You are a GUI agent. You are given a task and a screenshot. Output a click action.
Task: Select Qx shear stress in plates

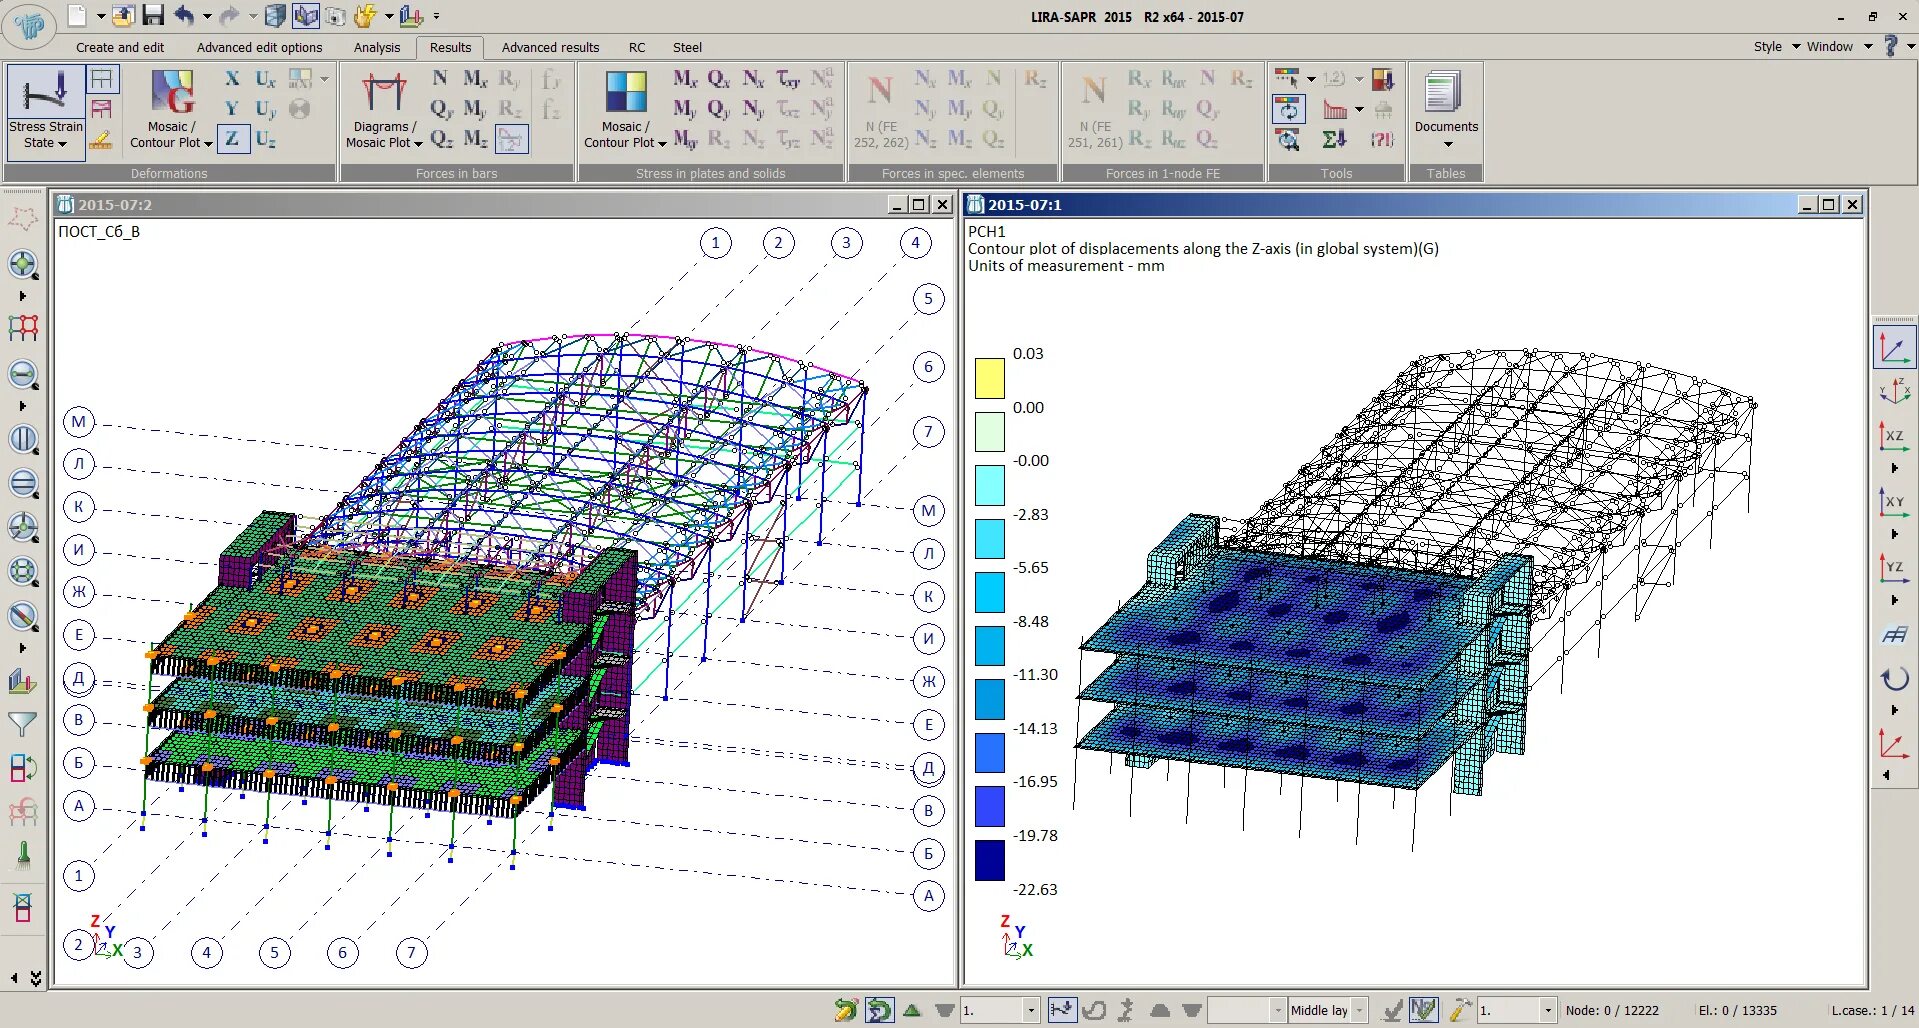(719, 79)
